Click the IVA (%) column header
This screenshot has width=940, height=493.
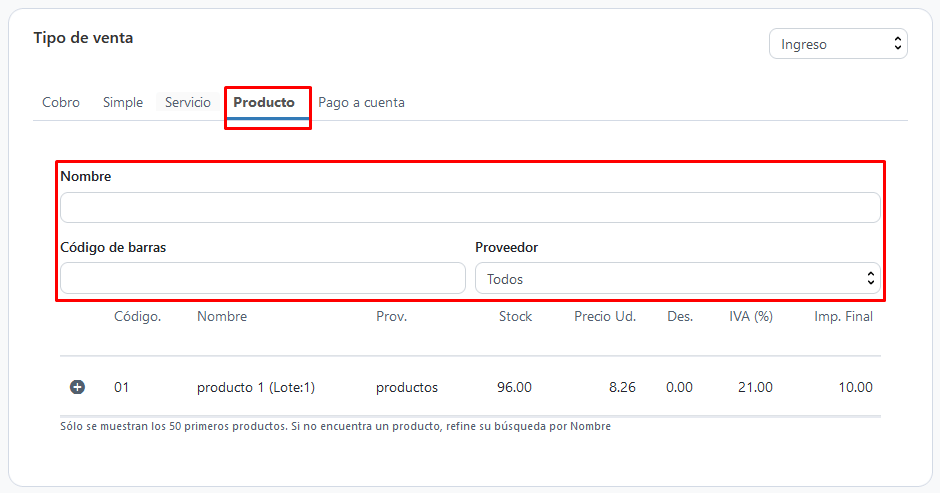751,316
